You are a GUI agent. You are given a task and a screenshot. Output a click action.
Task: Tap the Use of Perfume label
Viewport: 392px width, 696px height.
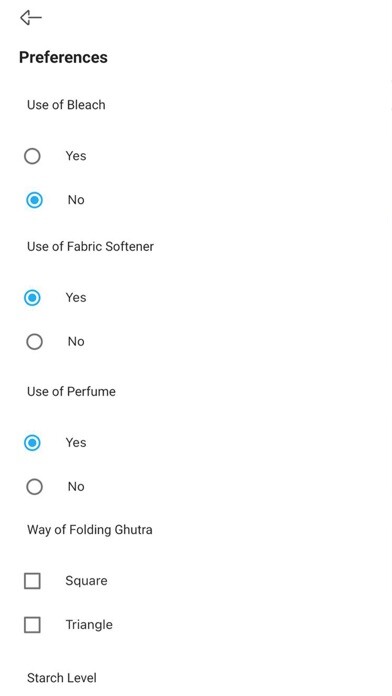(x=71, y=392)
